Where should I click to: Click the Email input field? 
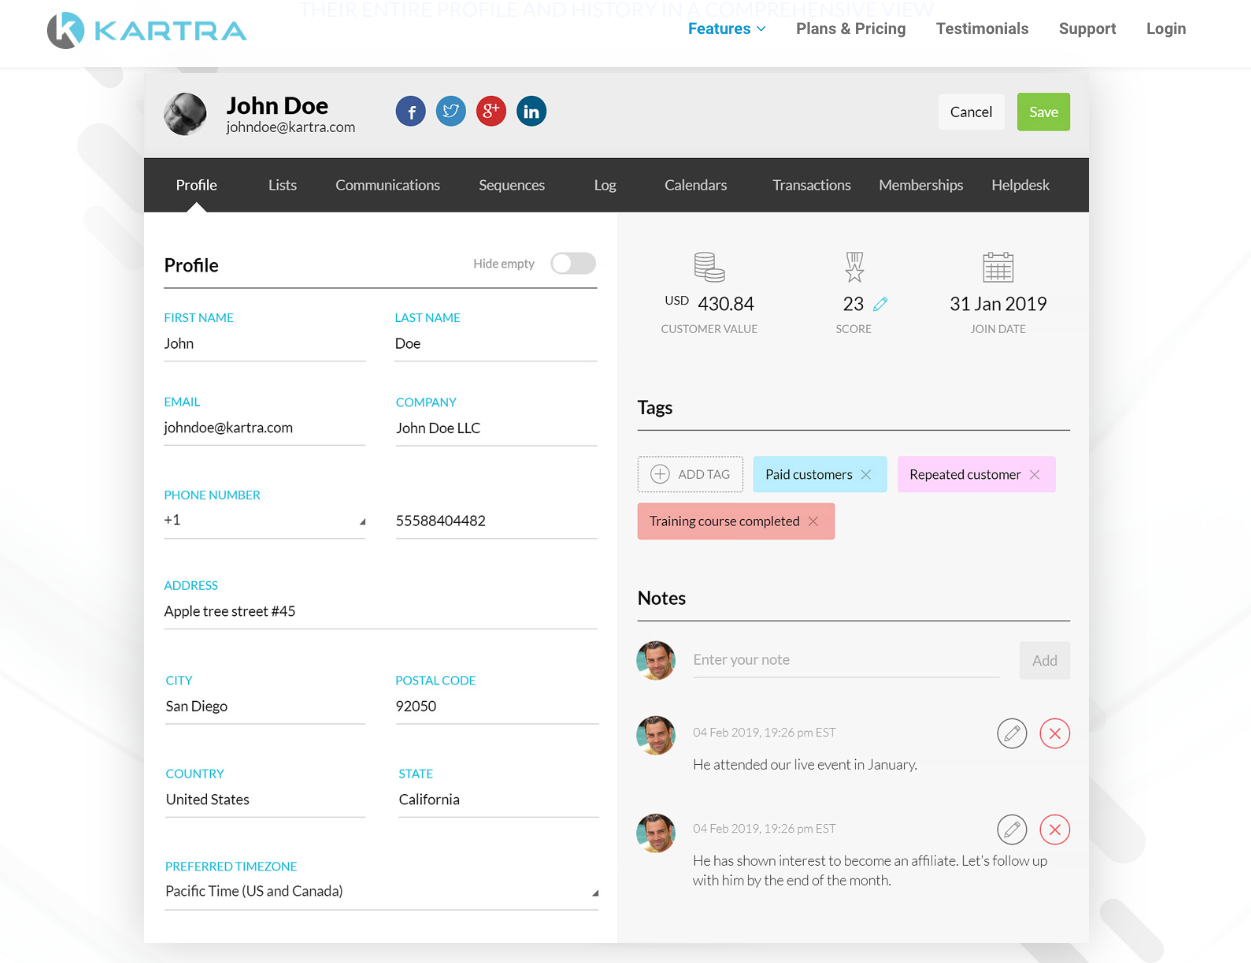click(264, 428)
